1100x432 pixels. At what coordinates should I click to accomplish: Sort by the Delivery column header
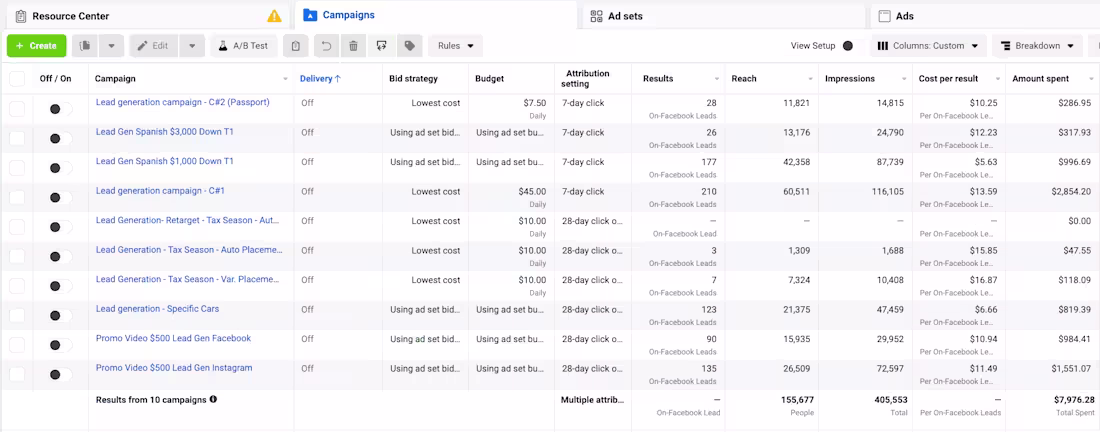[x=320, y=79]
